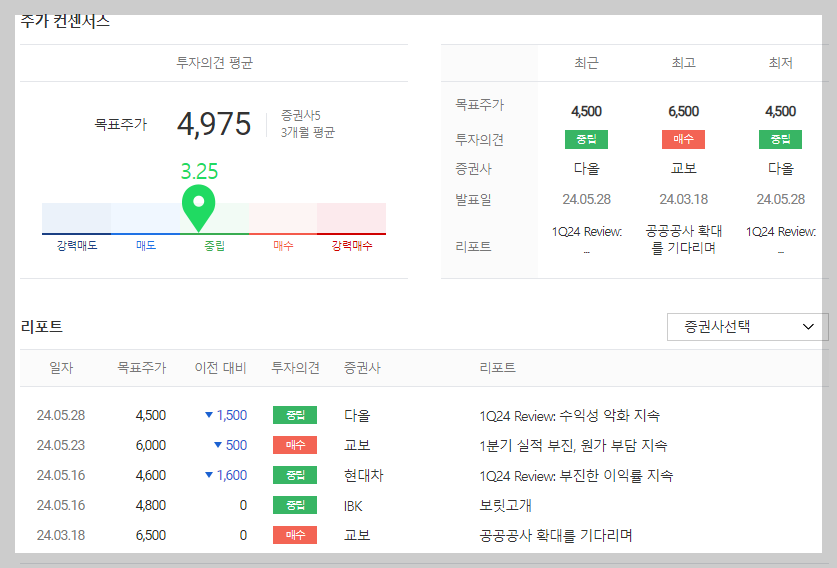Click the 매수 badge in 24.05.23 row
This screenshot has height=568, width=837.
tap(295, 445)
